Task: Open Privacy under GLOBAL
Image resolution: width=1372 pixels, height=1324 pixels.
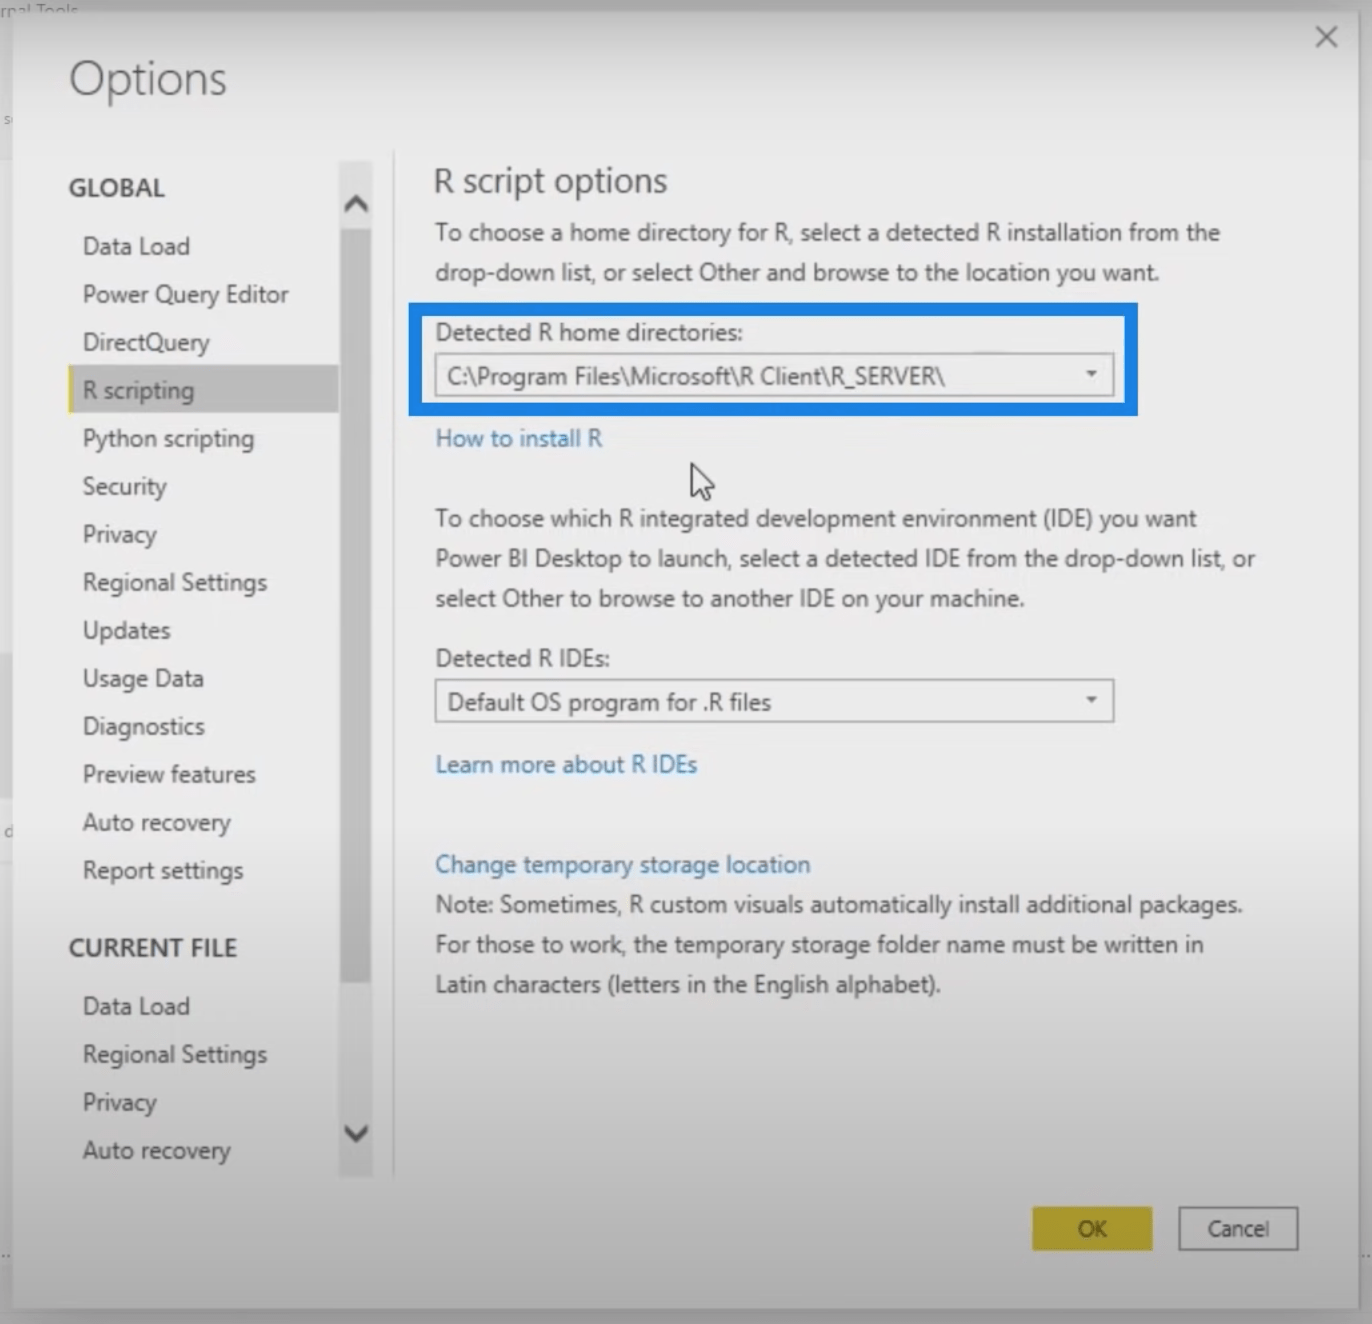Action: point(119,534)
